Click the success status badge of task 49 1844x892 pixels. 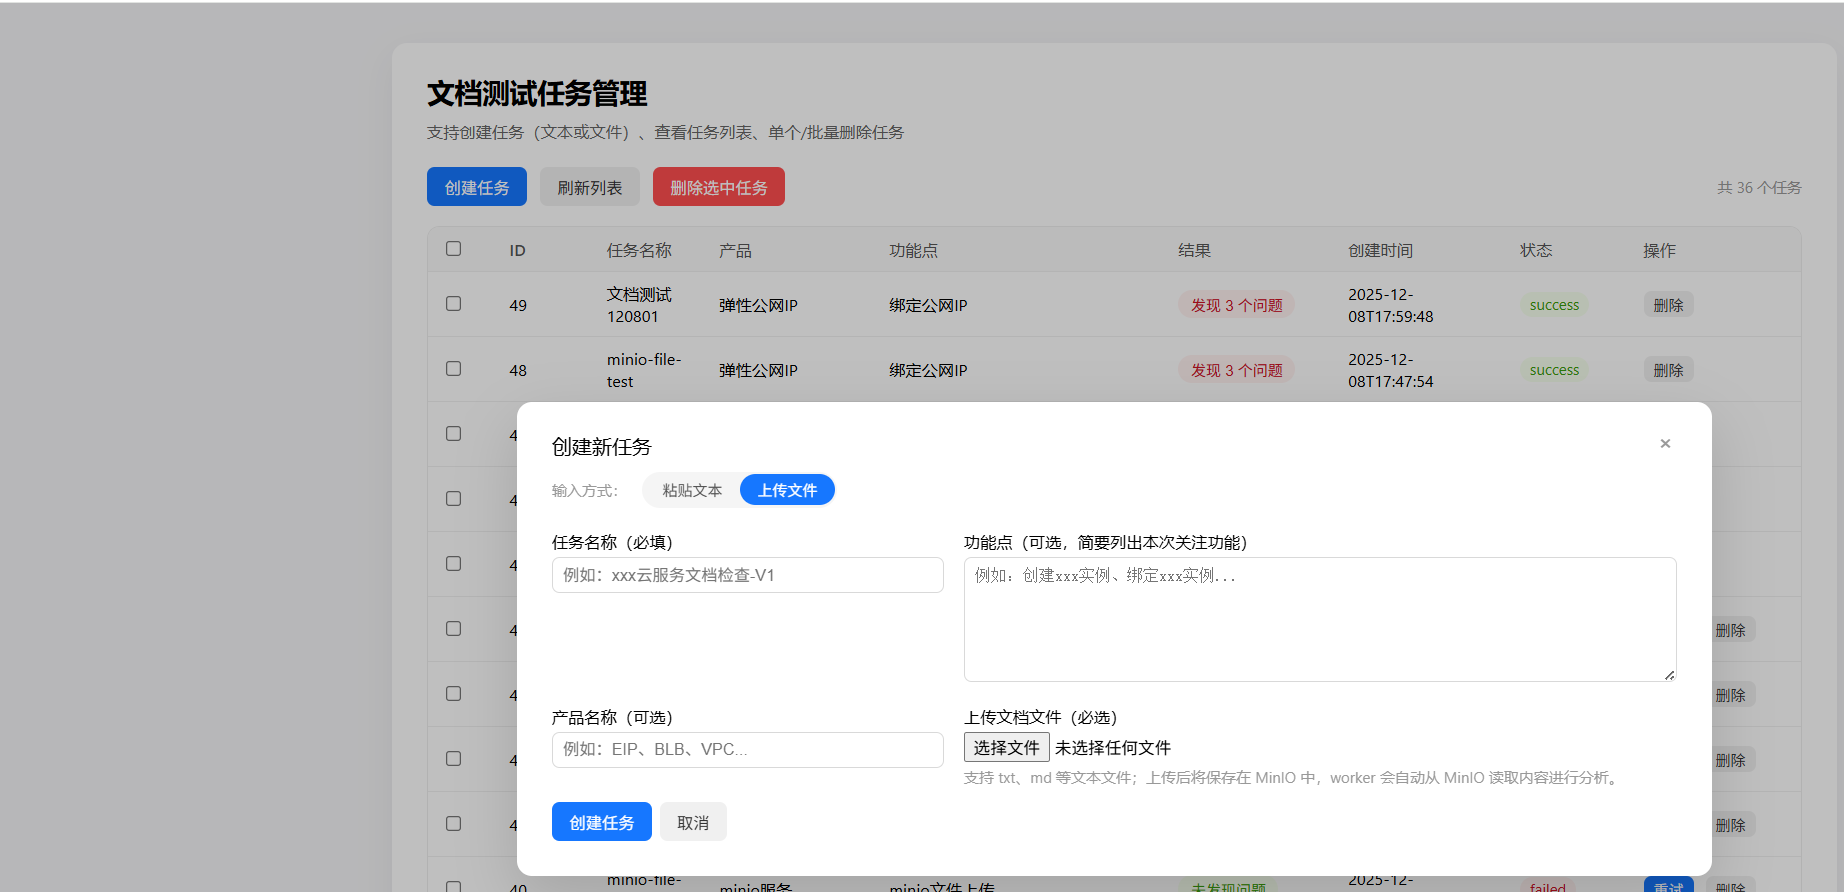coord(1554,305)
